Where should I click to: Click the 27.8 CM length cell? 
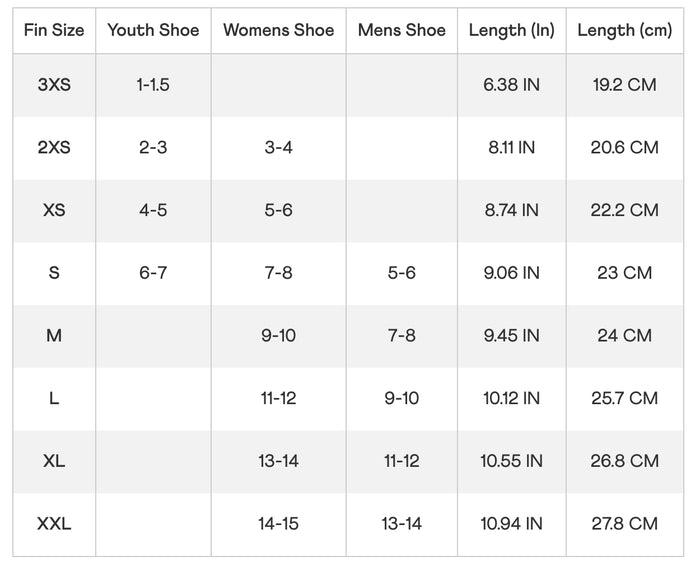coord(625,524)
